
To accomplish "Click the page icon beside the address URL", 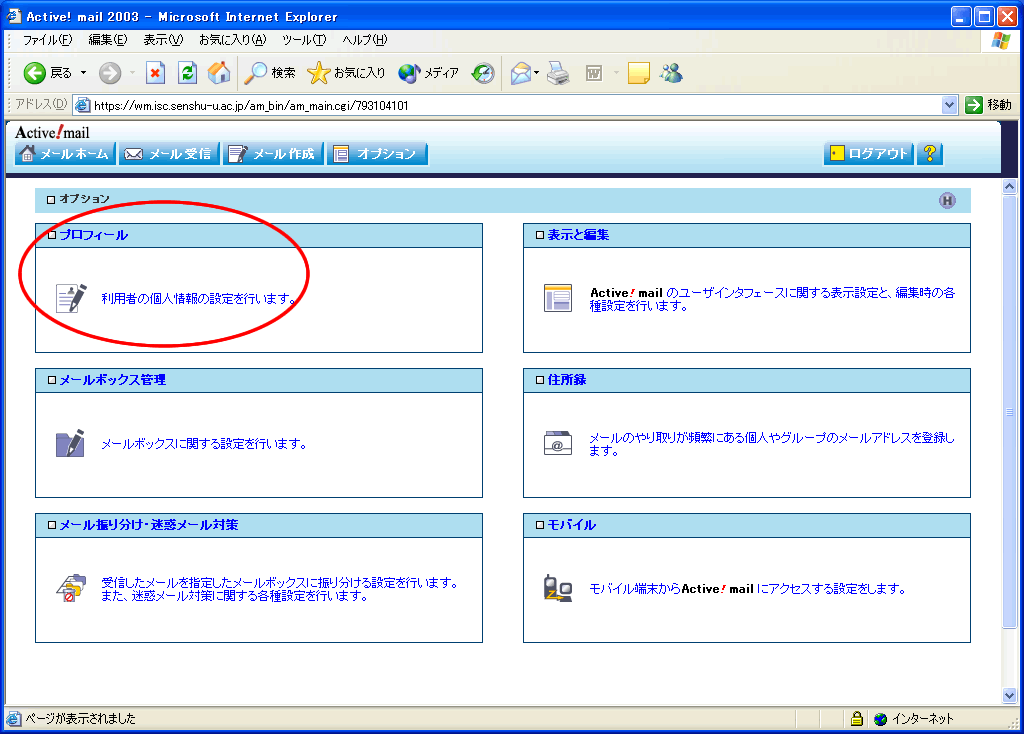I will (82, 104).
